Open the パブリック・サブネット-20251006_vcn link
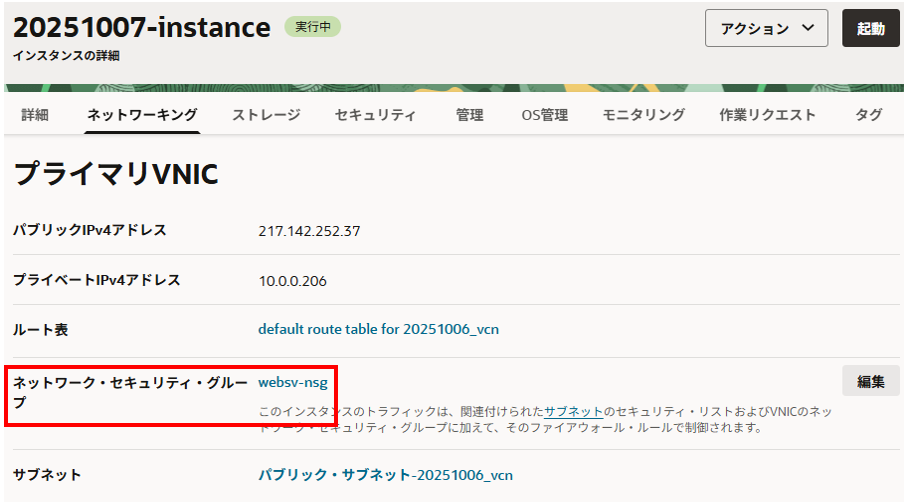This screenshot has height=504, width=904. (x=385, y=475)
